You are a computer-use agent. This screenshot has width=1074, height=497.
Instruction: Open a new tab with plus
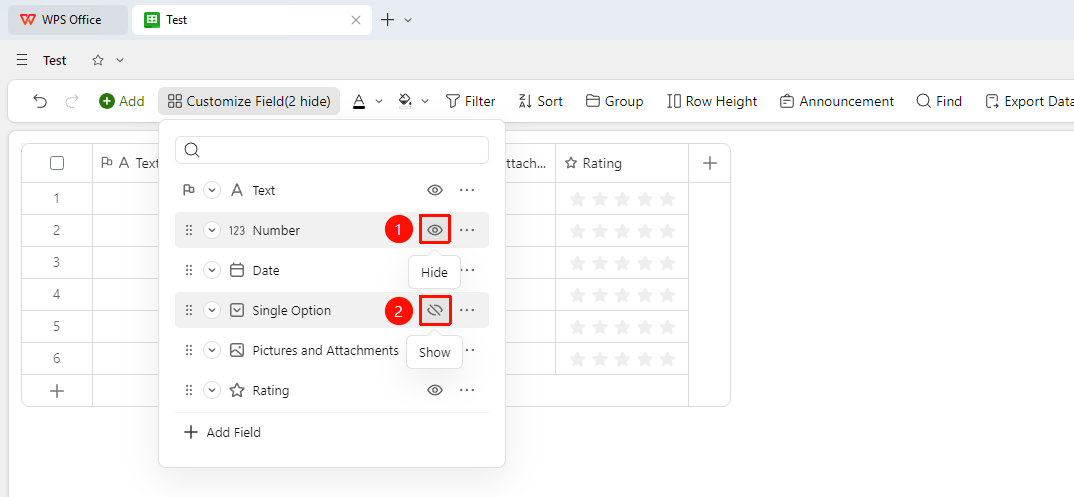click(x=388, y=20)
